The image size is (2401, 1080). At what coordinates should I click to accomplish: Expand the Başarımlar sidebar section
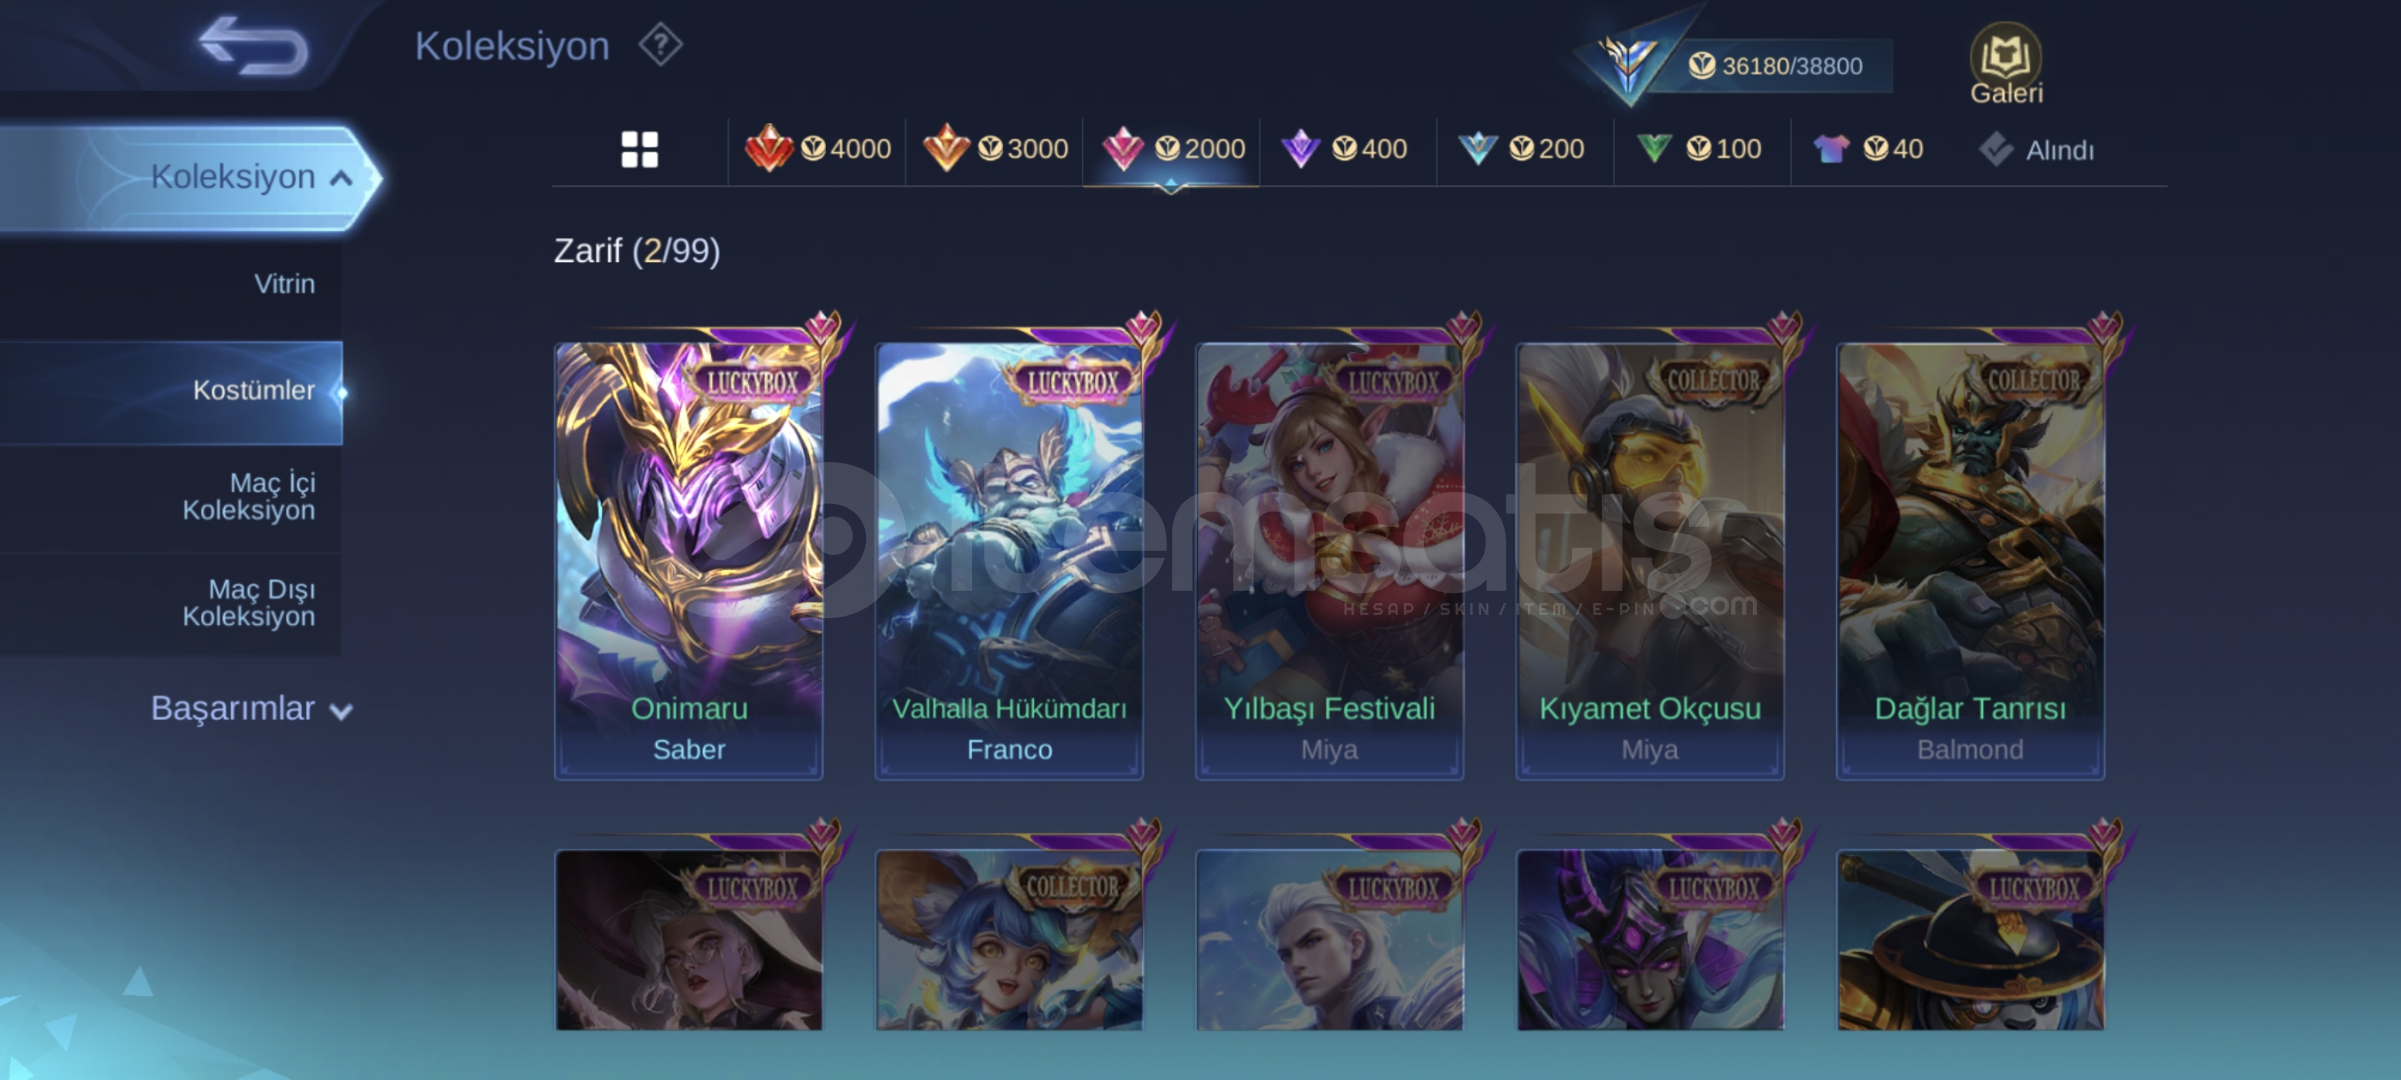(x=250, y=709)
